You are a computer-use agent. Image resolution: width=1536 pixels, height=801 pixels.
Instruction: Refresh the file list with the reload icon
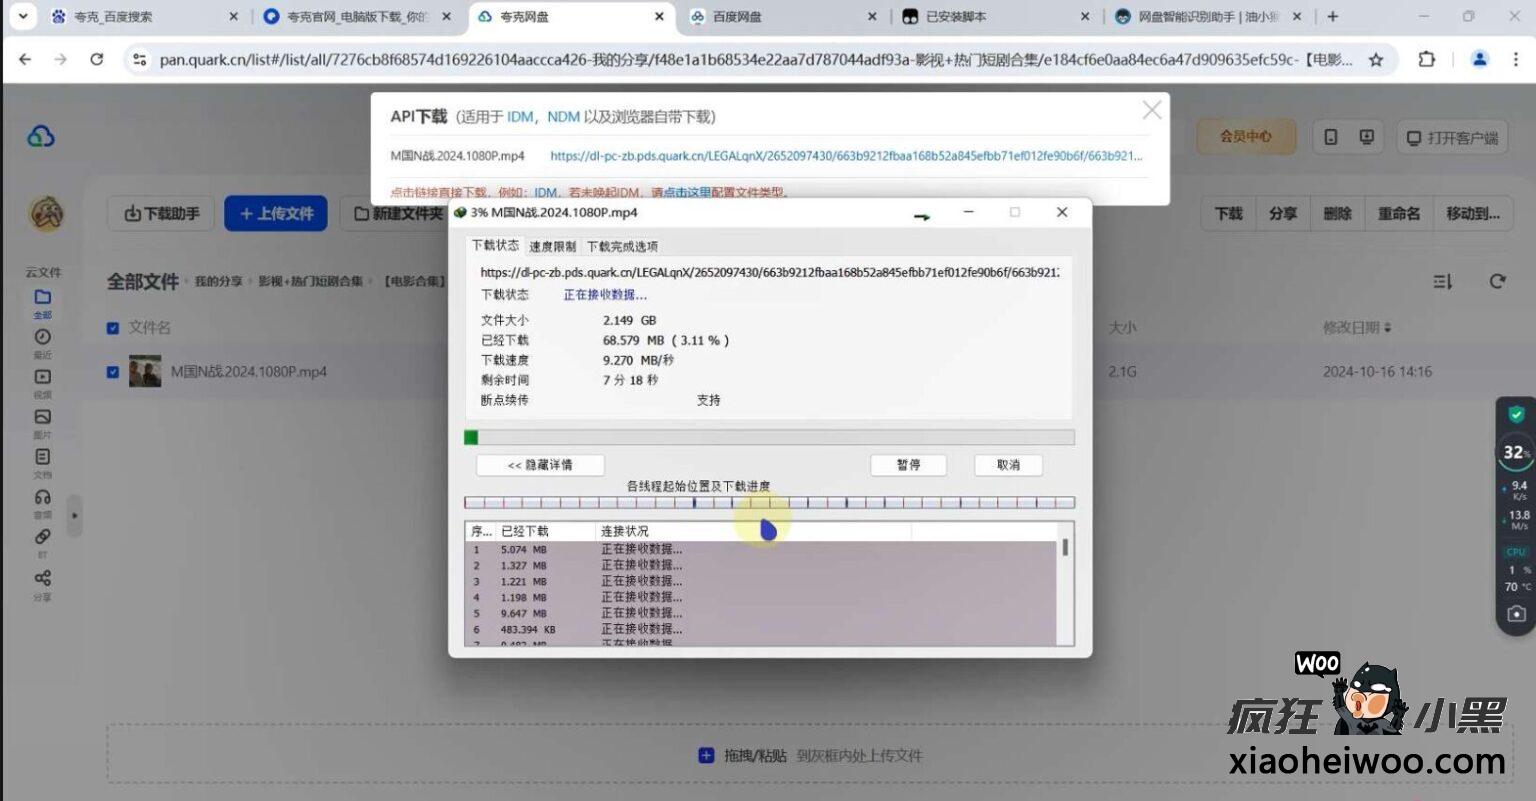(x=1497, y=282)
